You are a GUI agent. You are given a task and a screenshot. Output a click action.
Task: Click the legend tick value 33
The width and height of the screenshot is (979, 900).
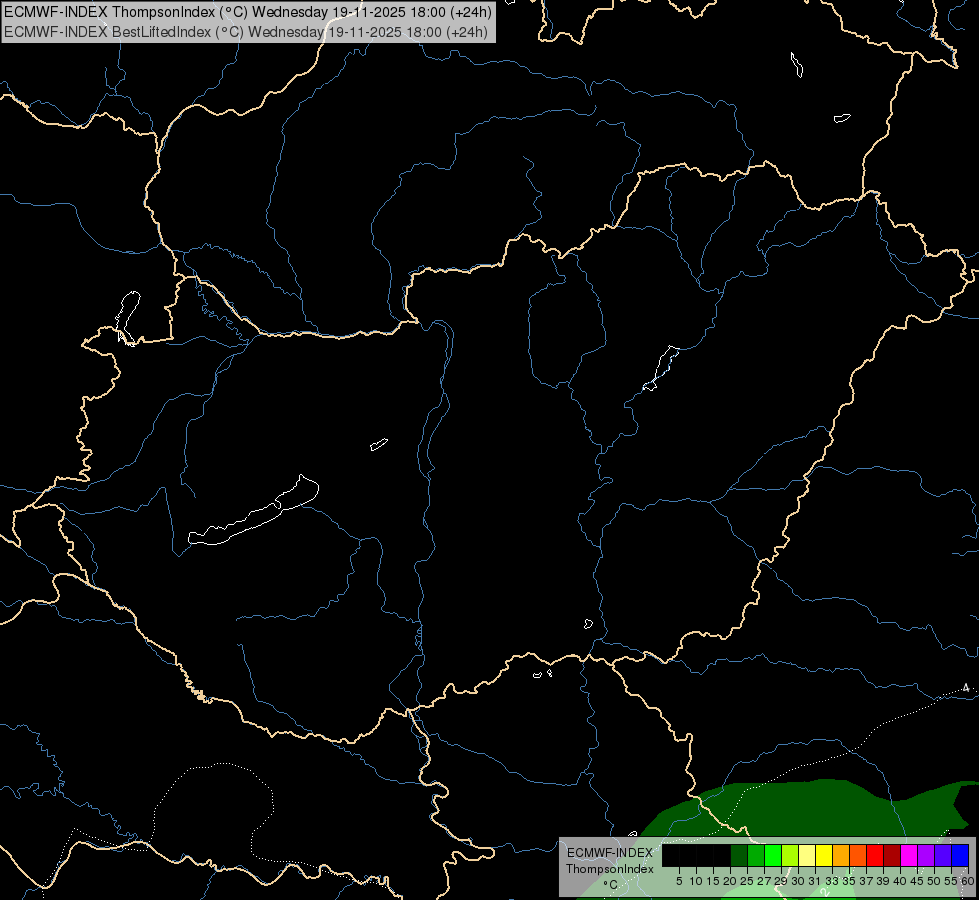832,881
